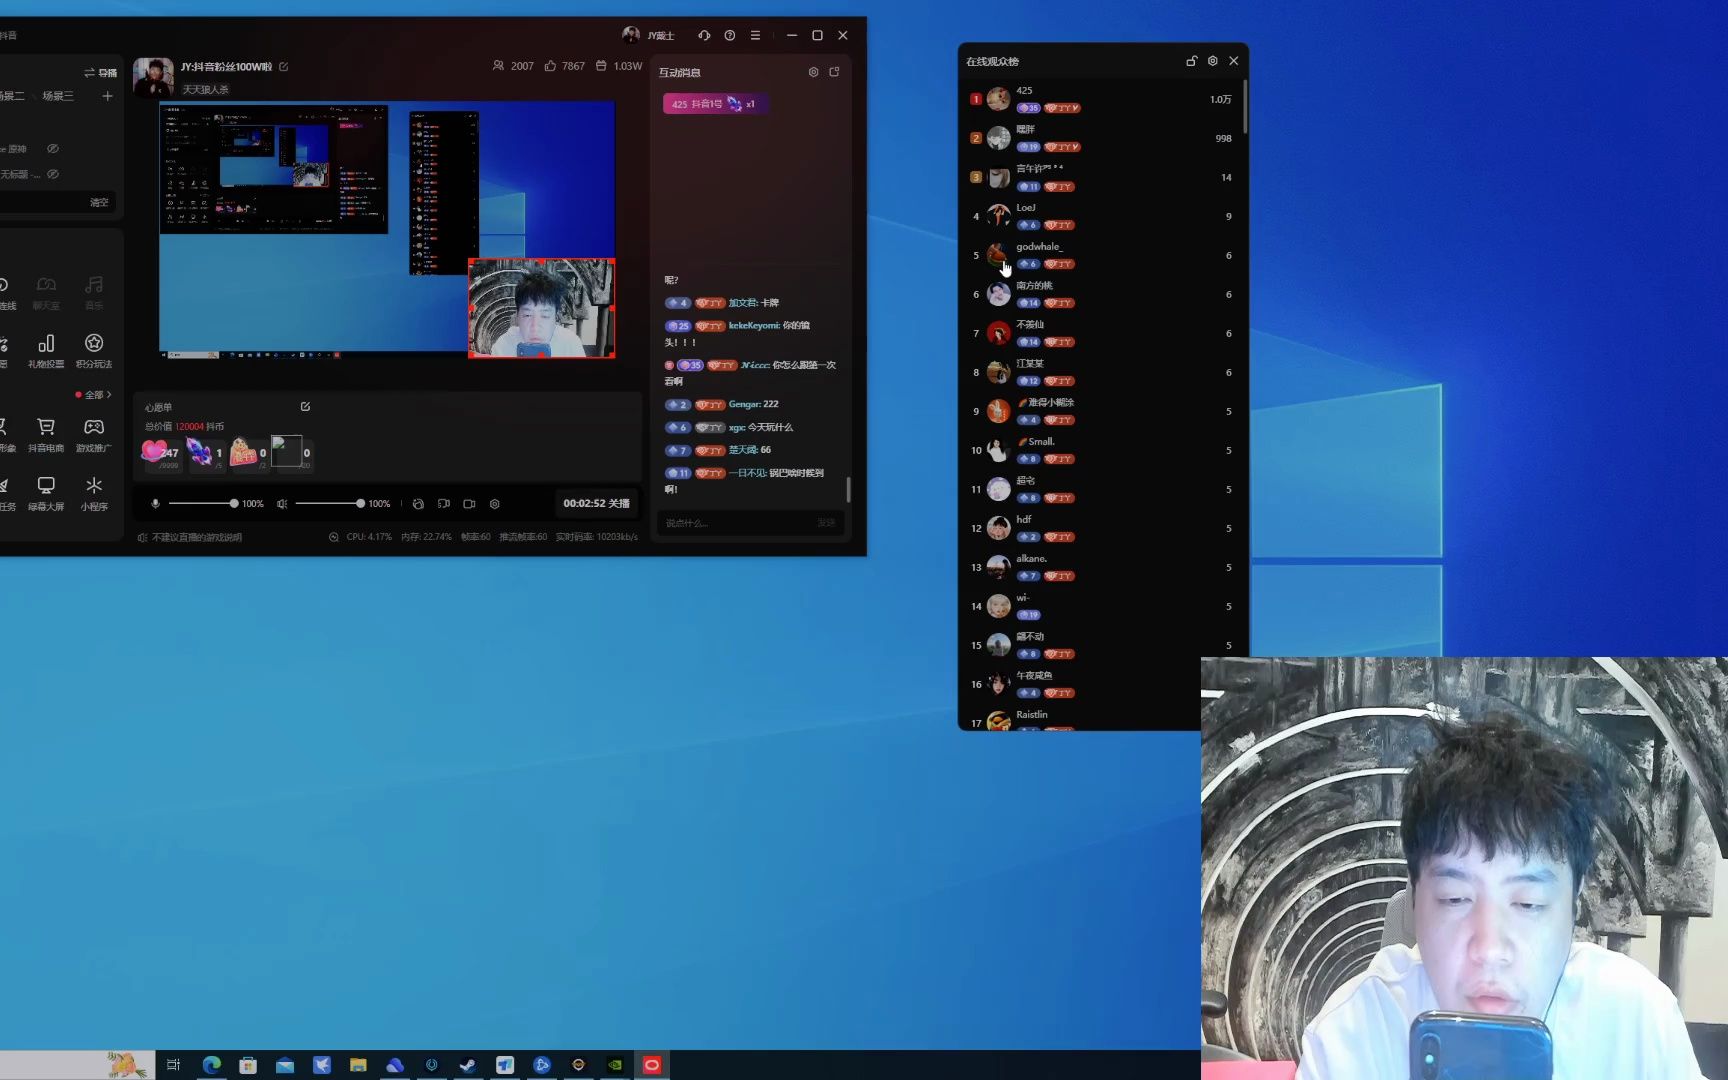Open 不建议直播的游戏说明 notice link
The image size is (1728, 1080).
[190, 537]
